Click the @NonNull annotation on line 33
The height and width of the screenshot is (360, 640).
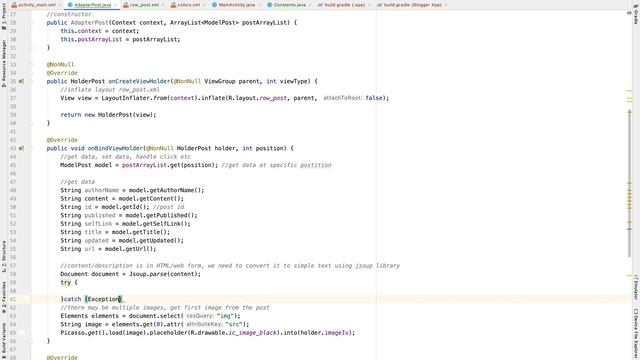pyautogui.click(x=60, y=64)
